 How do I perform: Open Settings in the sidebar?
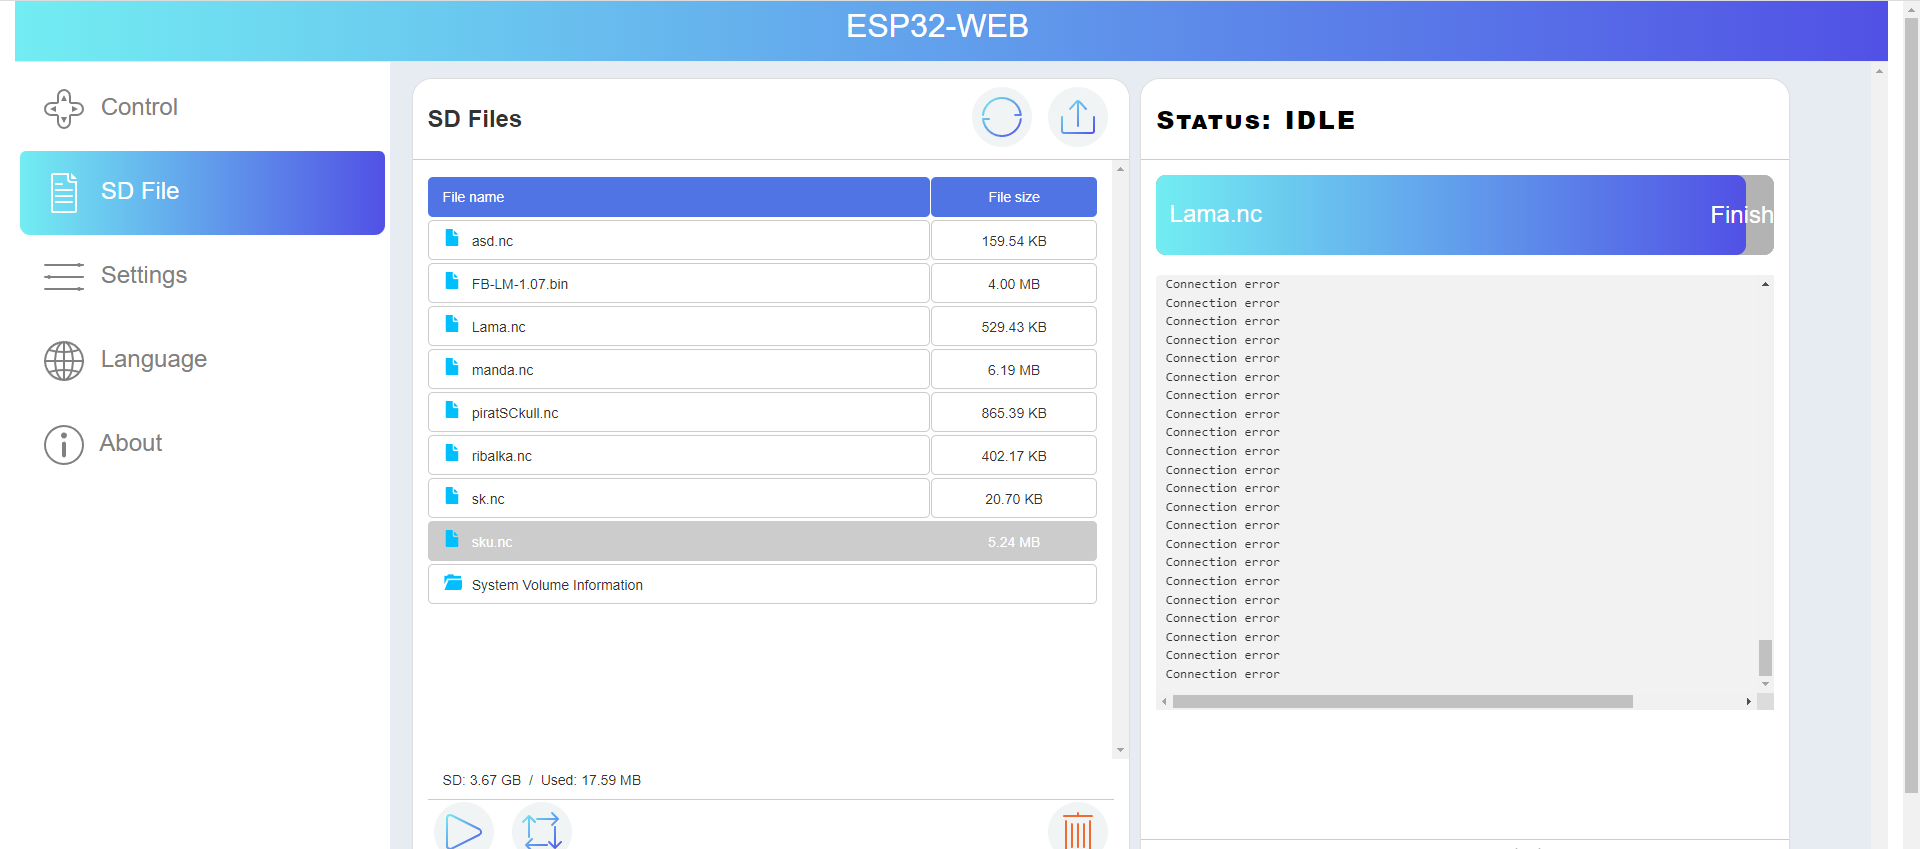click(x=202, y=275)
